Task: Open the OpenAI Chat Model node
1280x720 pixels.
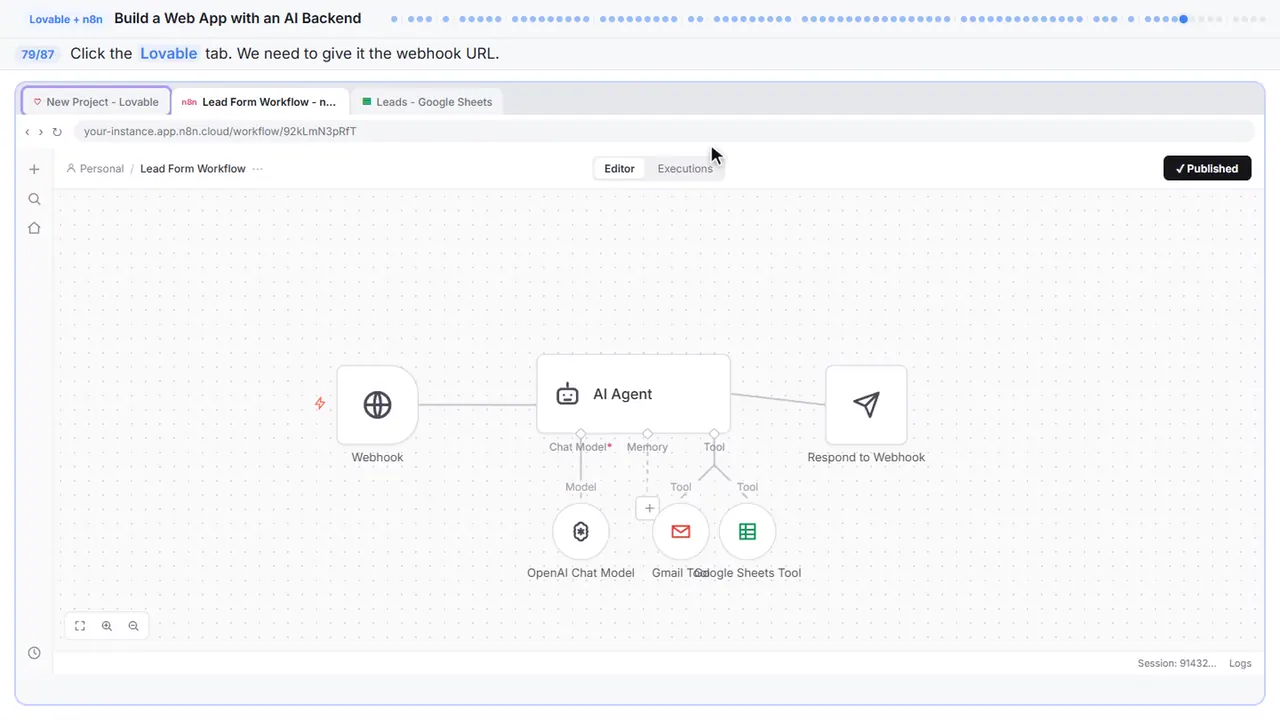Action: (581, 532)
